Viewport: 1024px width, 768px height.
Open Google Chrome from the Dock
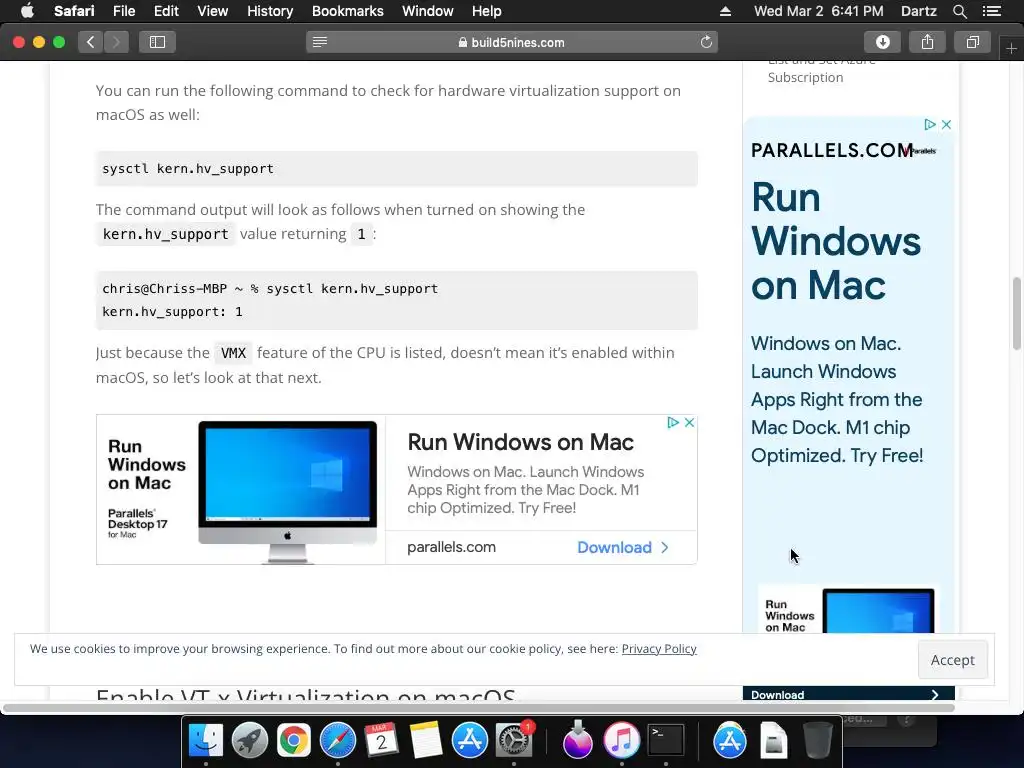pyautogui.click(x=294, y=740)
